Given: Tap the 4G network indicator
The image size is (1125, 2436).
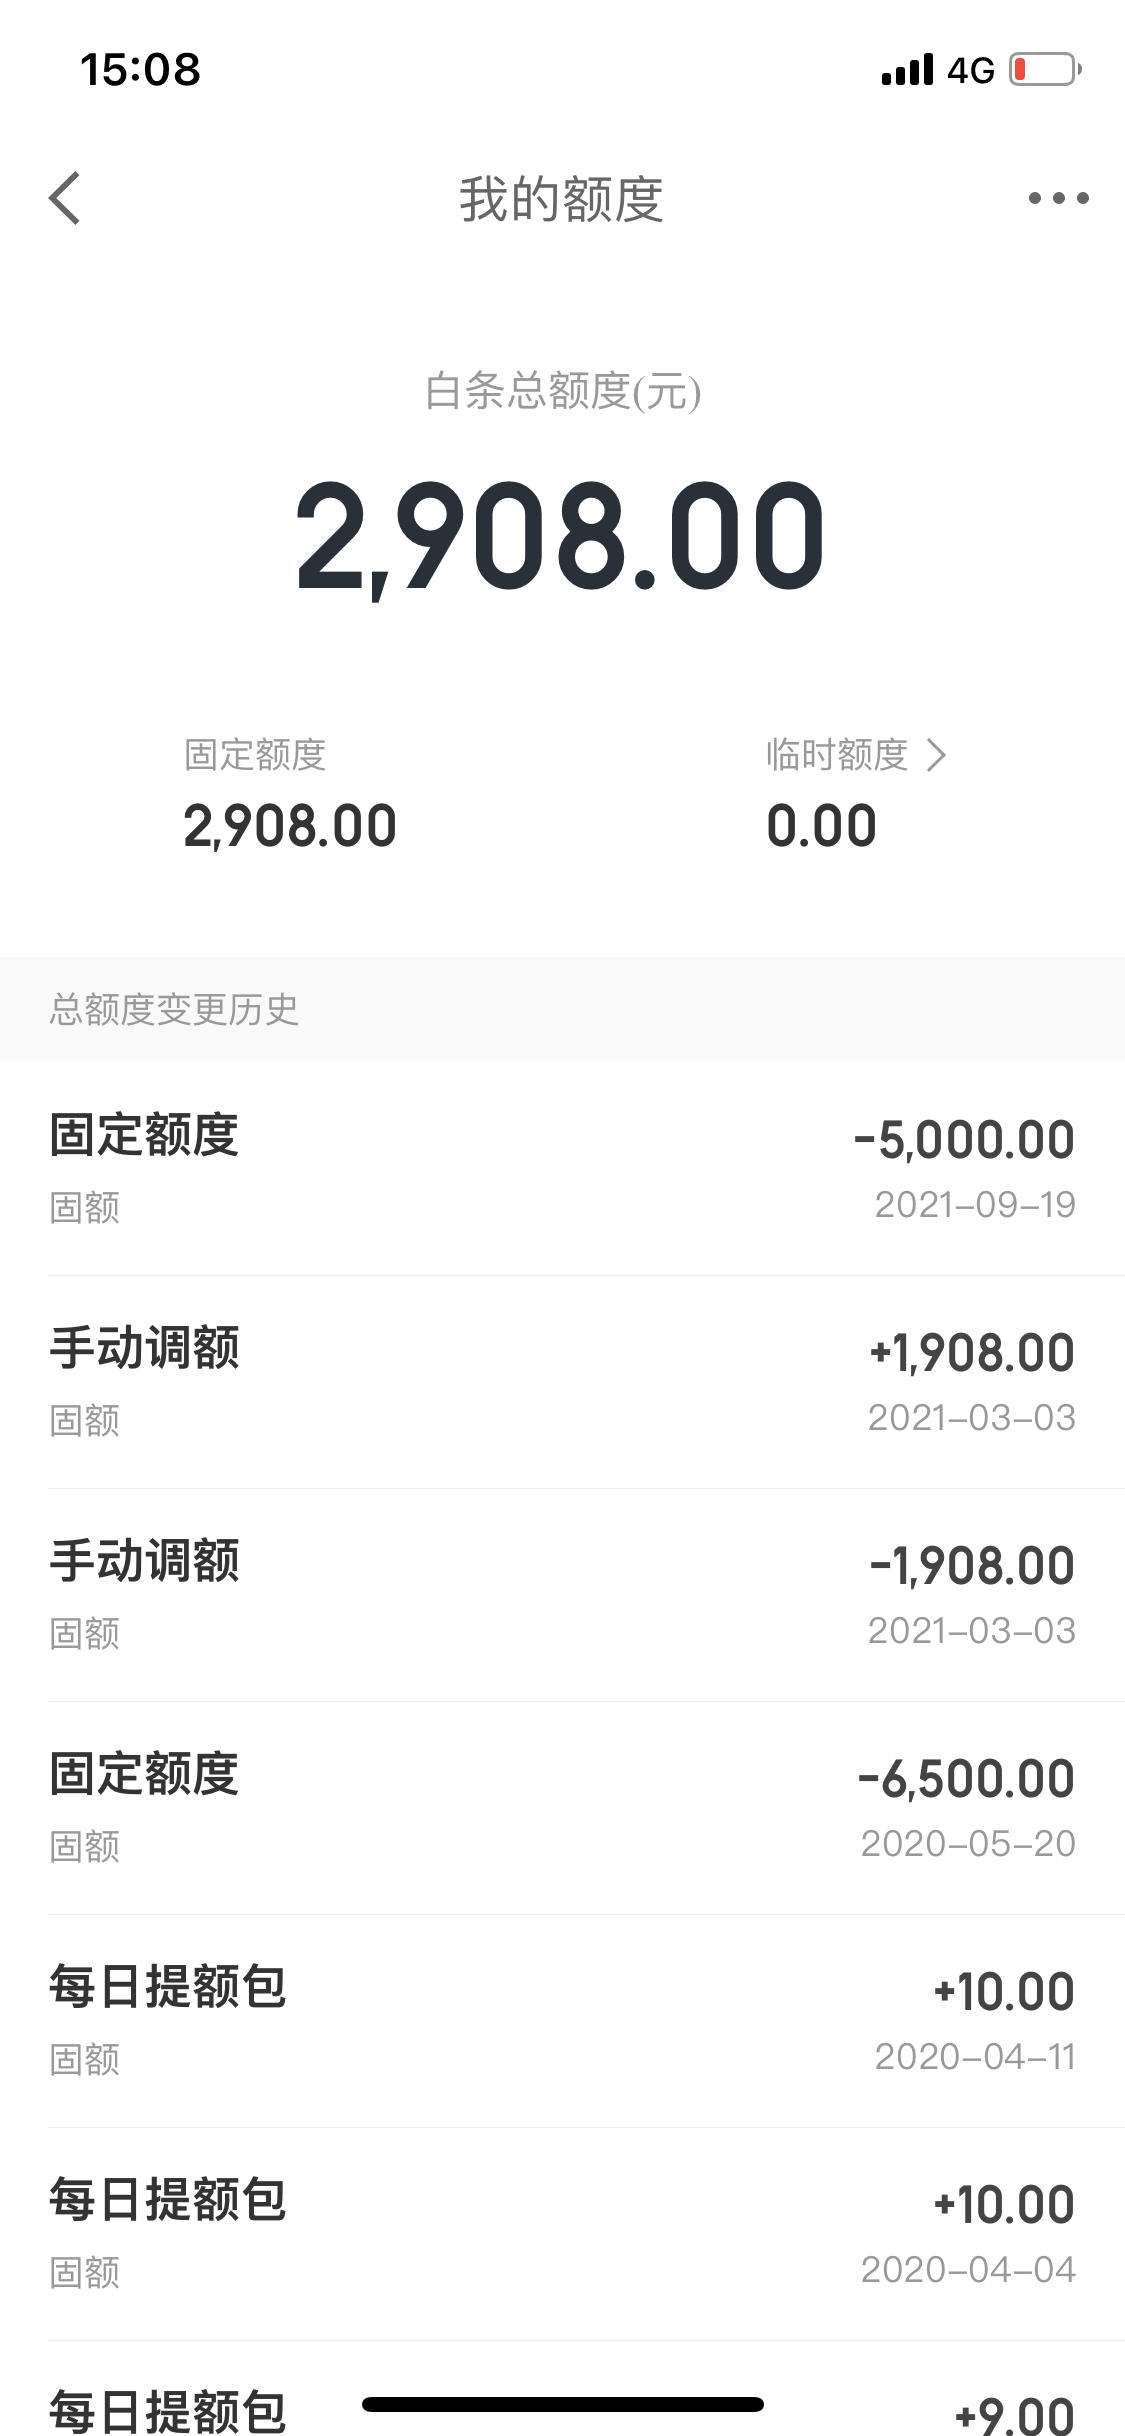Looking at the screenshot, I should point(971,71).
